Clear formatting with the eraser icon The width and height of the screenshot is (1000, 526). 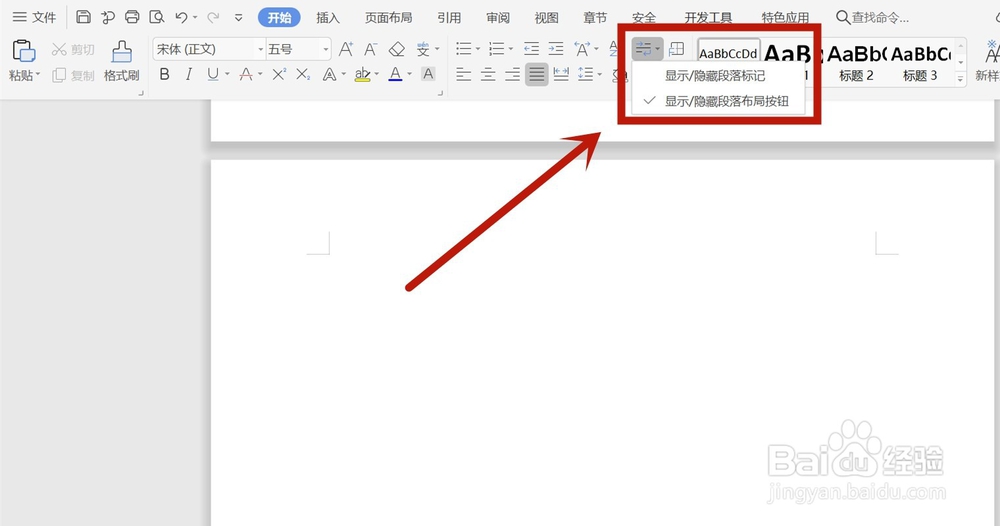[x=397, y=49]
